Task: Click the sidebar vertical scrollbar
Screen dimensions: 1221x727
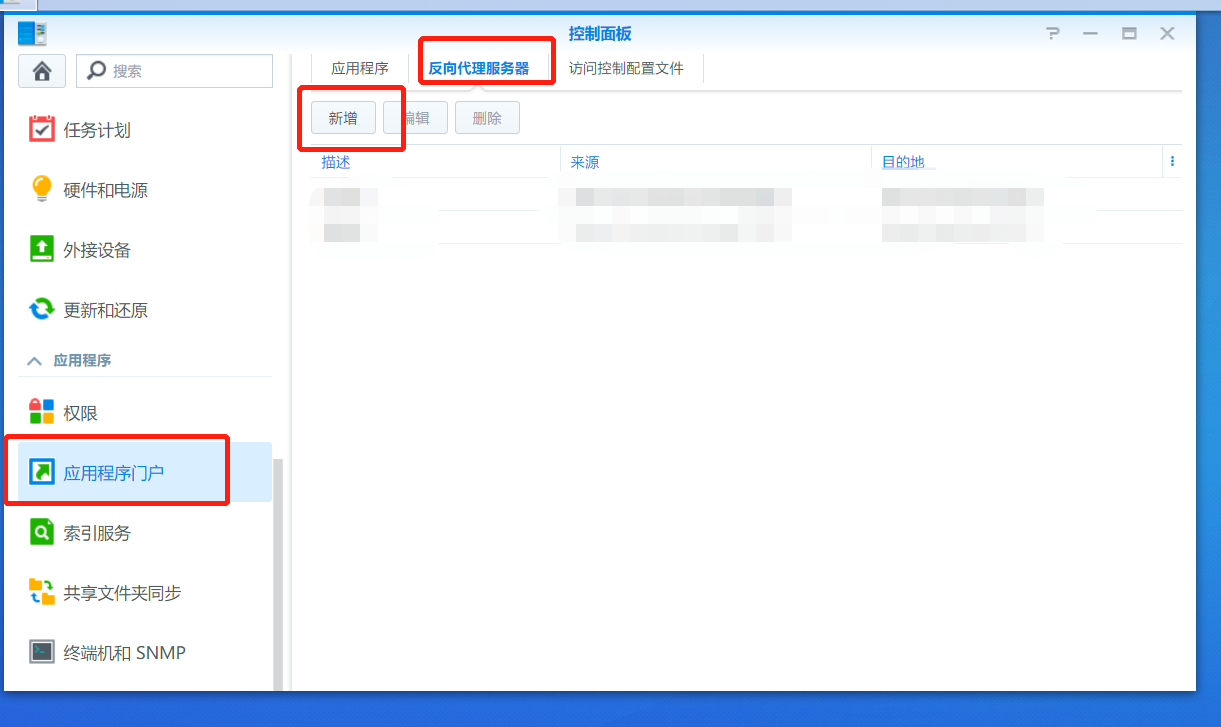Action: 278,570
